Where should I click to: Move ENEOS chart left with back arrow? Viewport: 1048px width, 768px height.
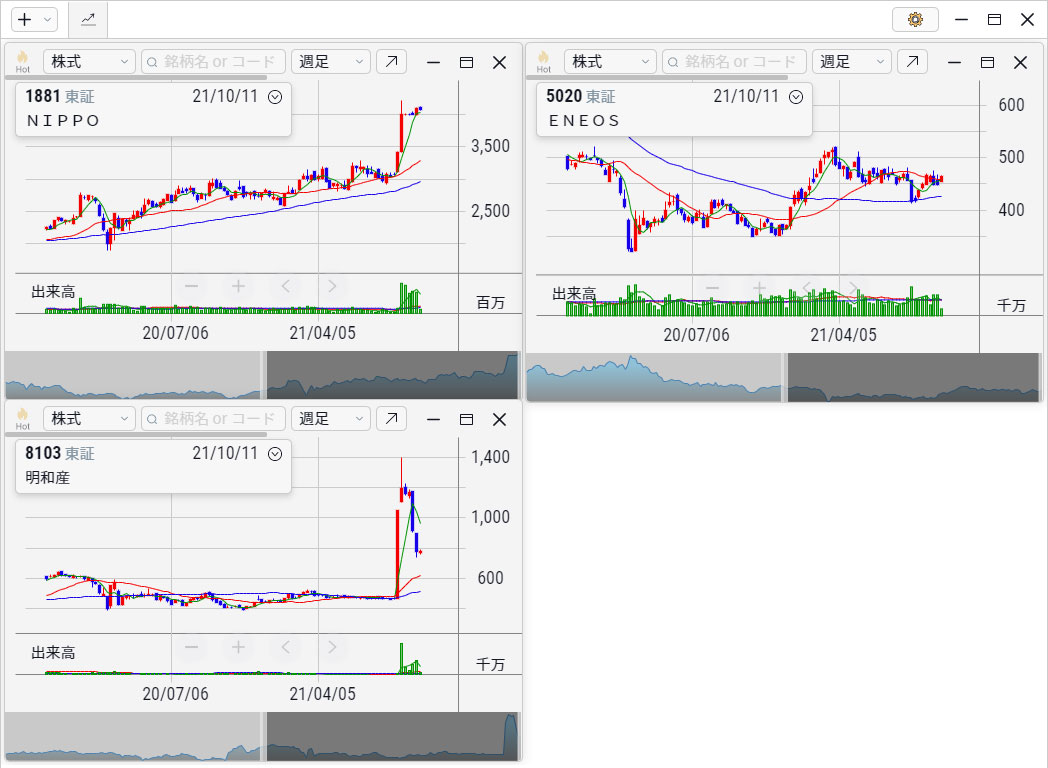807,288
